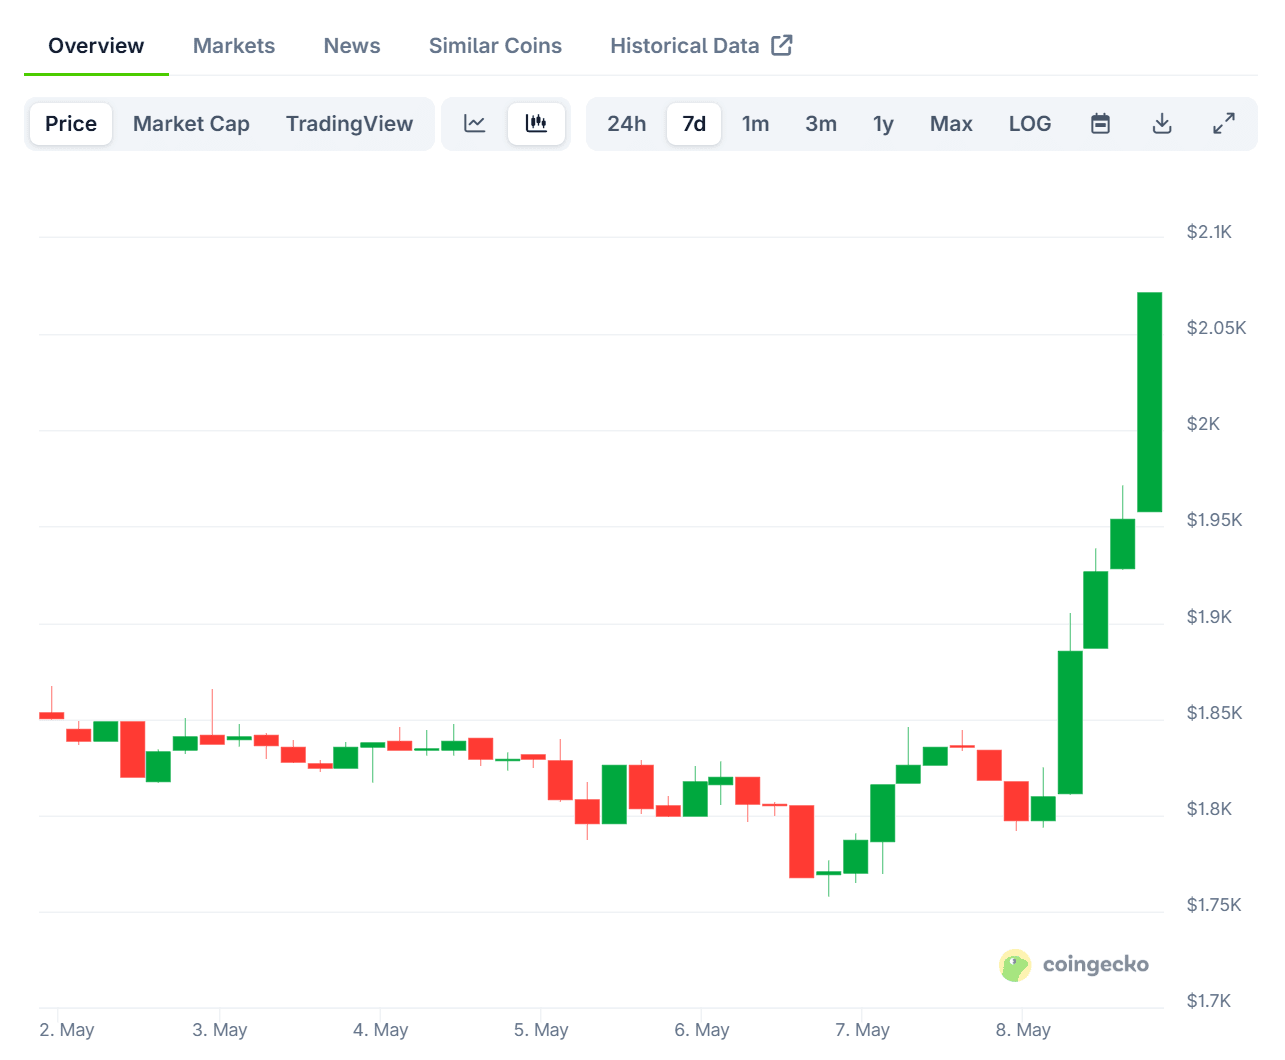The image size is (1285, 1060).
Task: Click the $2.1K price axis label
Action: click(1209, 232)
